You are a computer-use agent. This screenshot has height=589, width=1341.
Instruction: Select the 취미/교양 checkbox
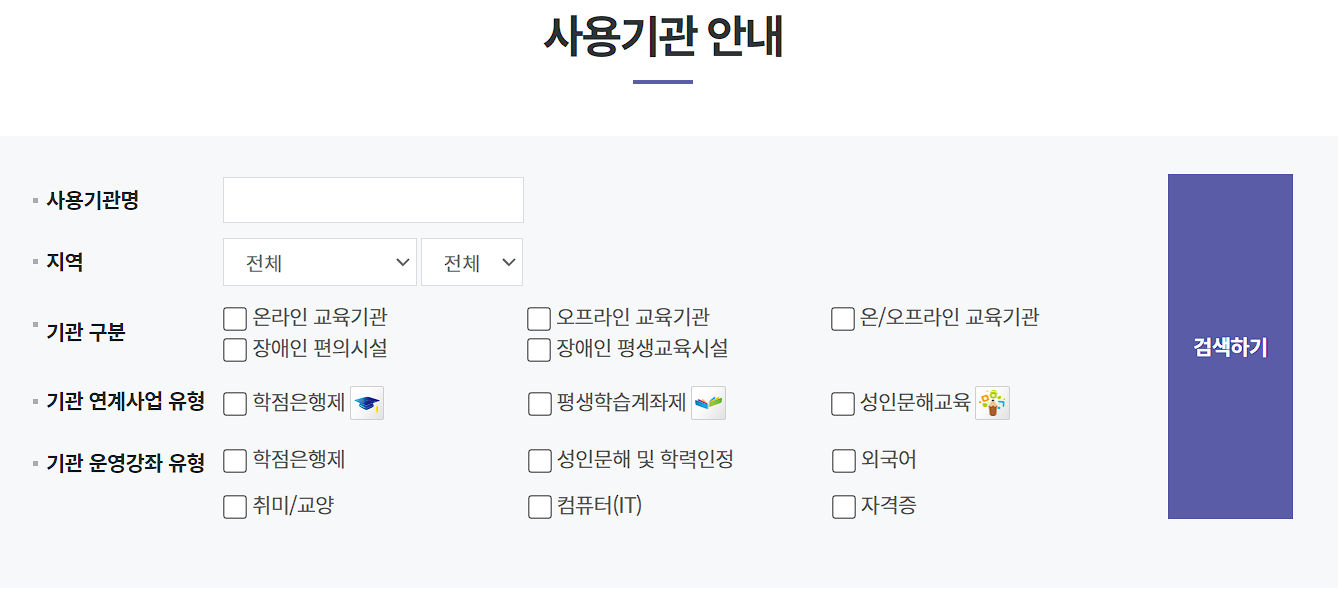234,507
